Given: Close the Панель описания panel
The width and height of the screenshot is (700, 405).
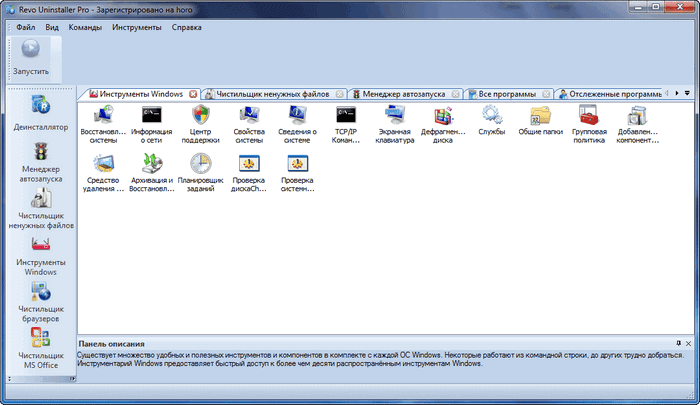Looking at the screenshot, I should [688, 343].
